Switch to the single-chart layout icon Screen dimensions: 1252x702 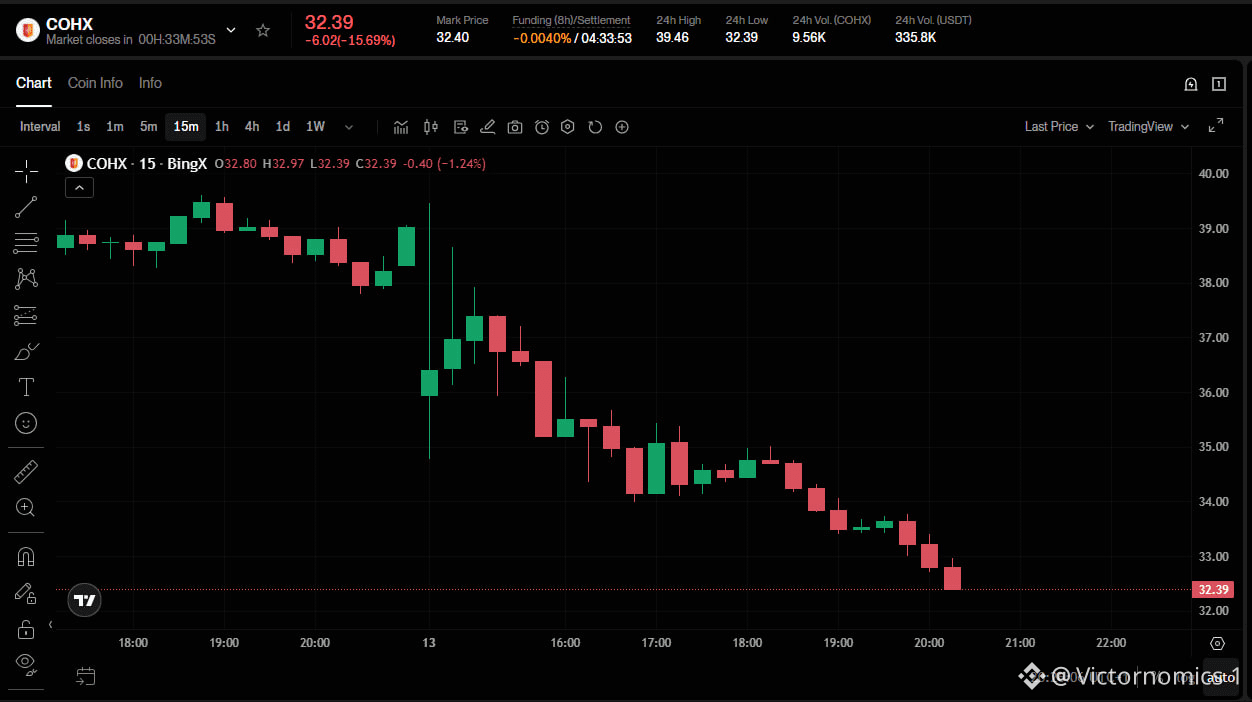pyautogui.click(x=1219, y=84)
